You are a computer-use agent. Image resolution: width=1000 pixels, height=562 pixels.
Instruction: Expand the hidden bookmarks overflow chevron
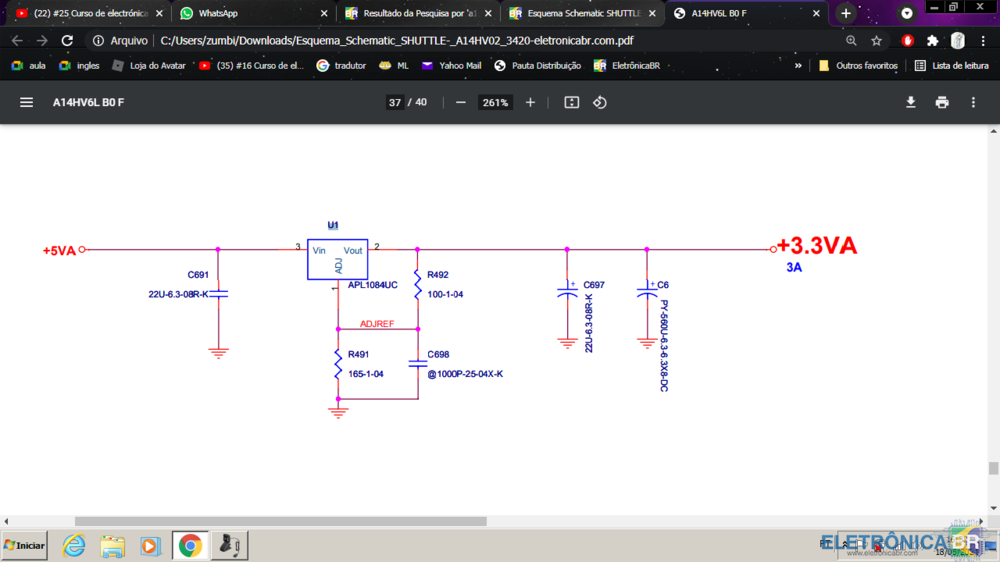coord(798,66)
